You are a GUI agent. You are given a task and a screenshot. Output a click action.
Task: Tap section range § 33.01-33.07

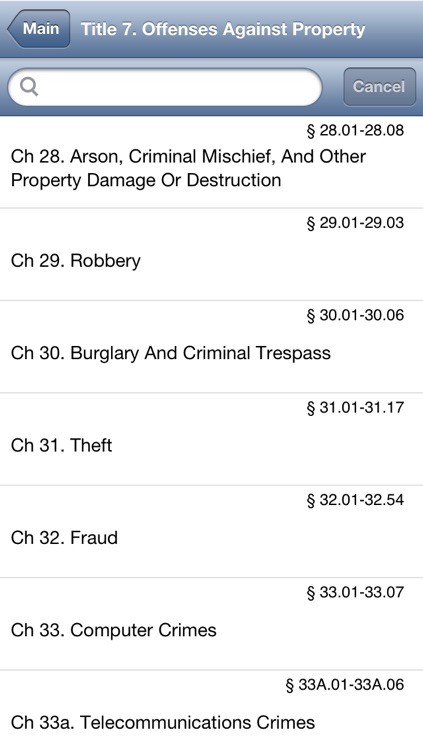(x=355, y=592)
